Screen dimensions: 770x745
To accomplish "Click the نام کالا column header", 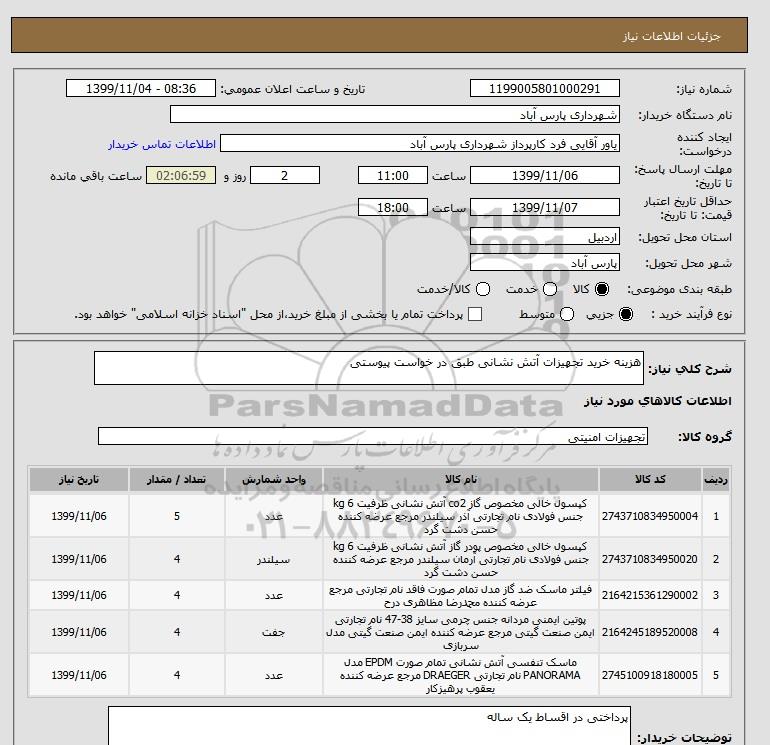I will coord(461,479).
